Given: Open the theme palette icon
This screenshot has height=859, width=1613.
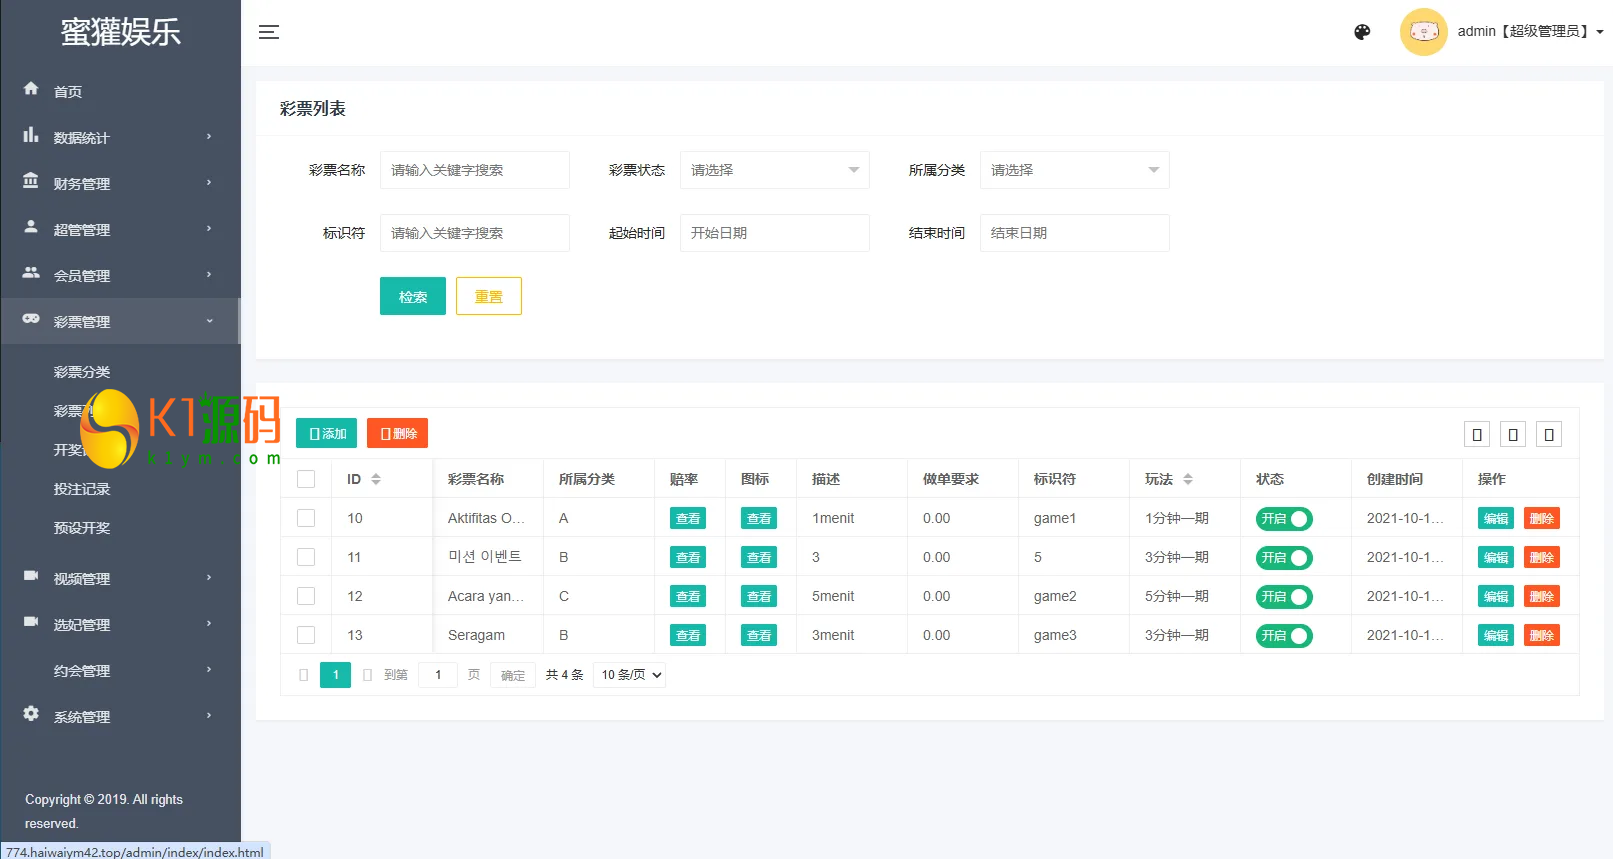Looking at the screenshot, I should pyautogui.click(x=1362, y=32).
